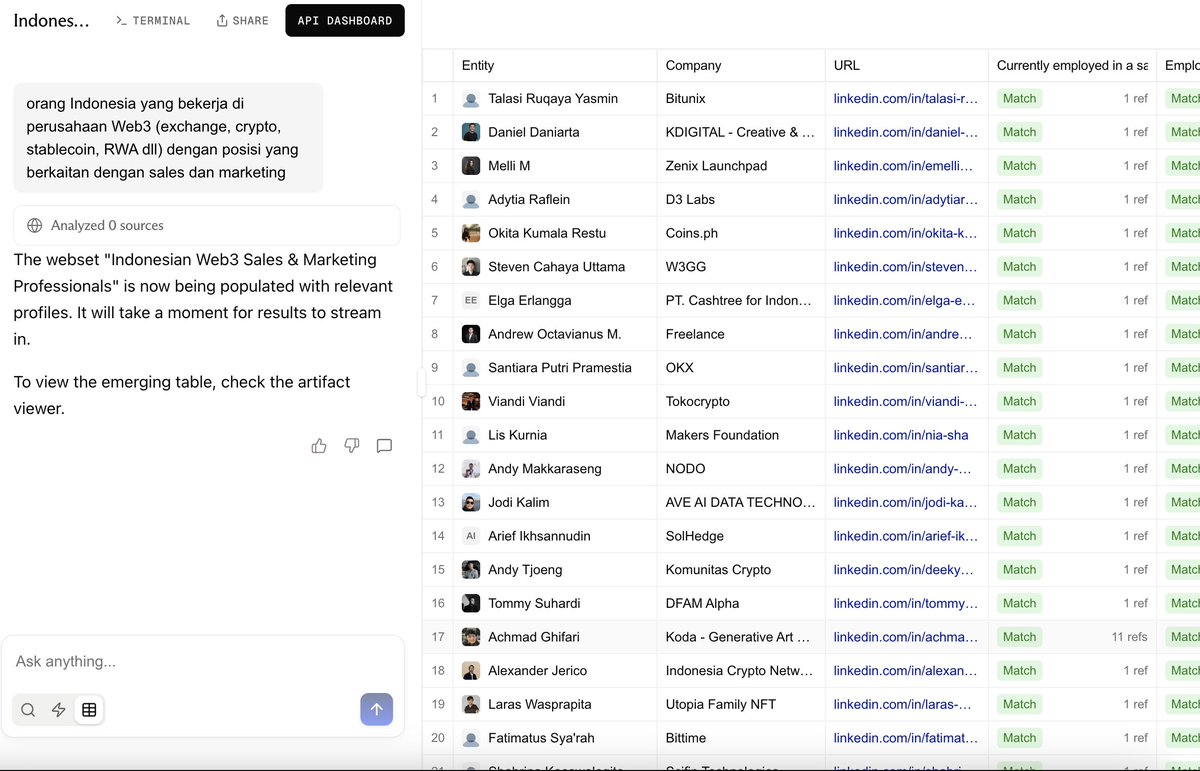Click the Indones... webset title

pyautogui.click(x=51, y=21)
